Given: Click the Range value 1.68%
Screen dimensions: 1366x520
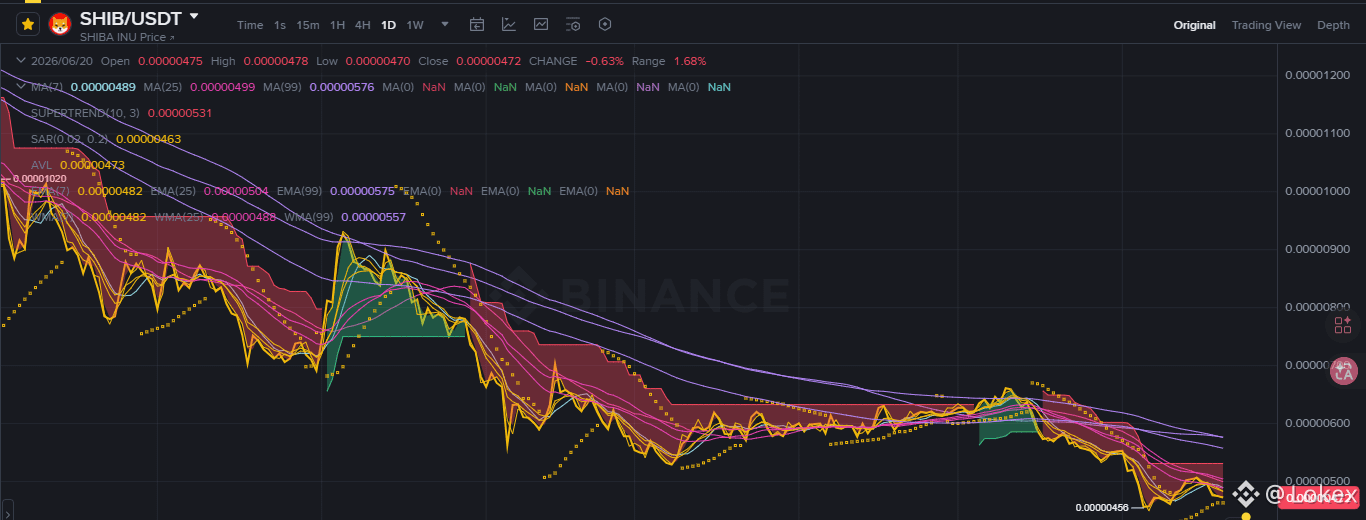Looking at the screenshot, I should [690, 61].
